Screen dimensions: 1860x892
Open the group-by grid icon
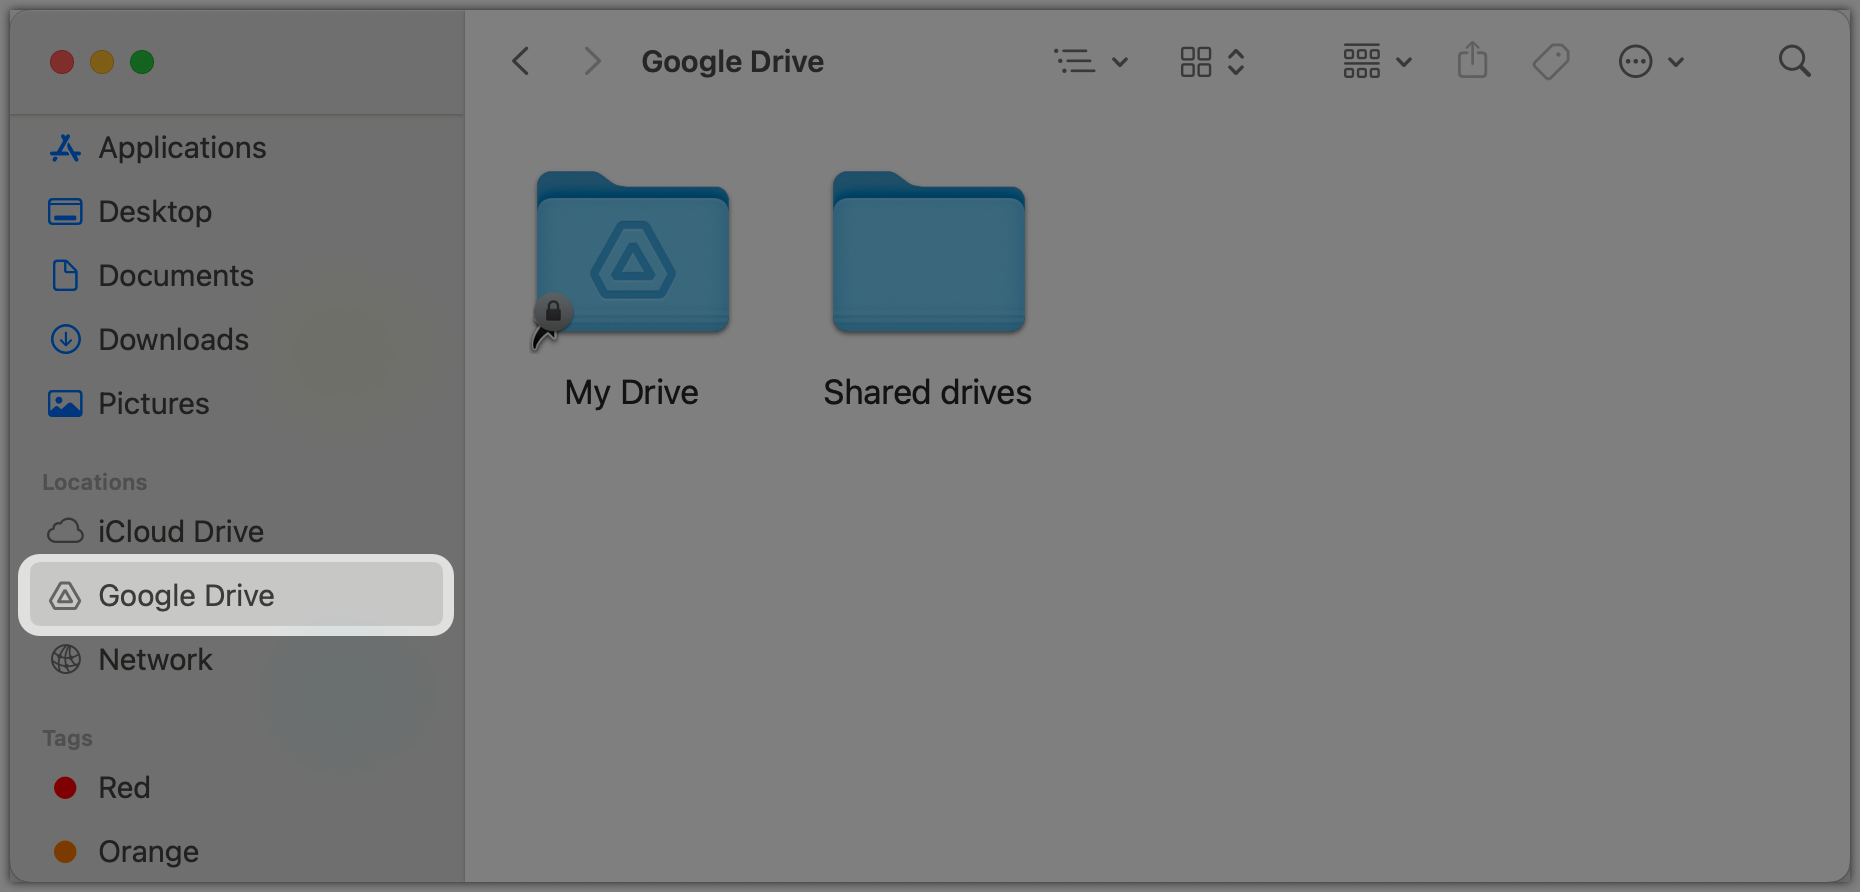tap(1362, 62)
